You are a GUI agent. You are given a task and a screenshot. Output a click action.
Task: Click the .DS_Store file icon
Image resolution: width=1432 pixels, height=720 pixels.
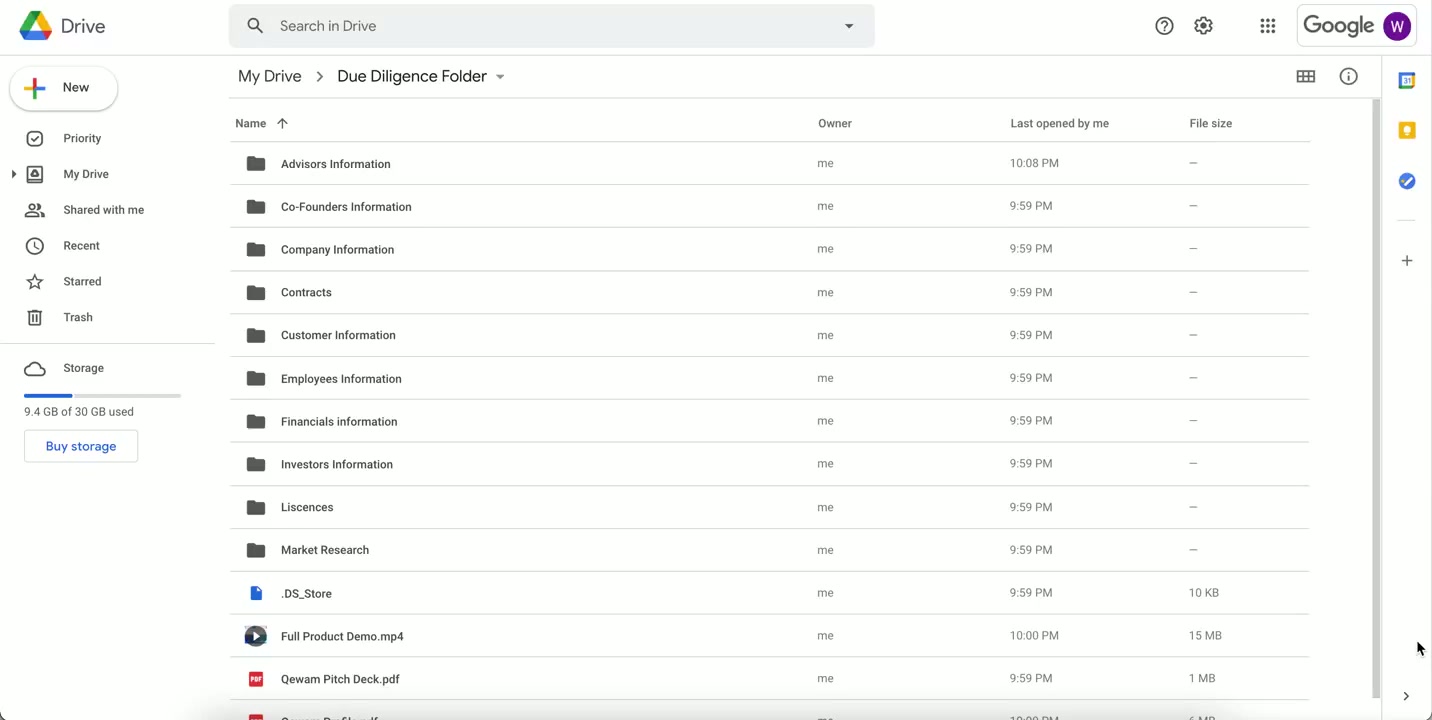(x=256, y=593)
